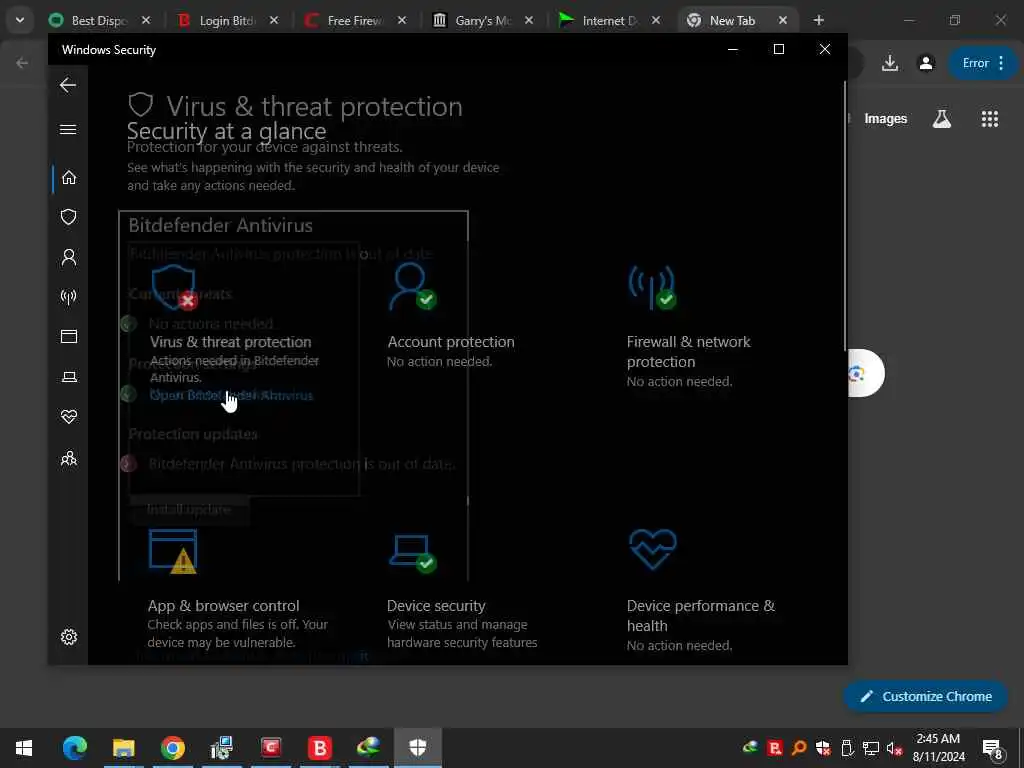Open Virus & threat protection from sidebar shield
This screenshot has width=1024, height=768.
pyautogui.click(x=69, y=217)
